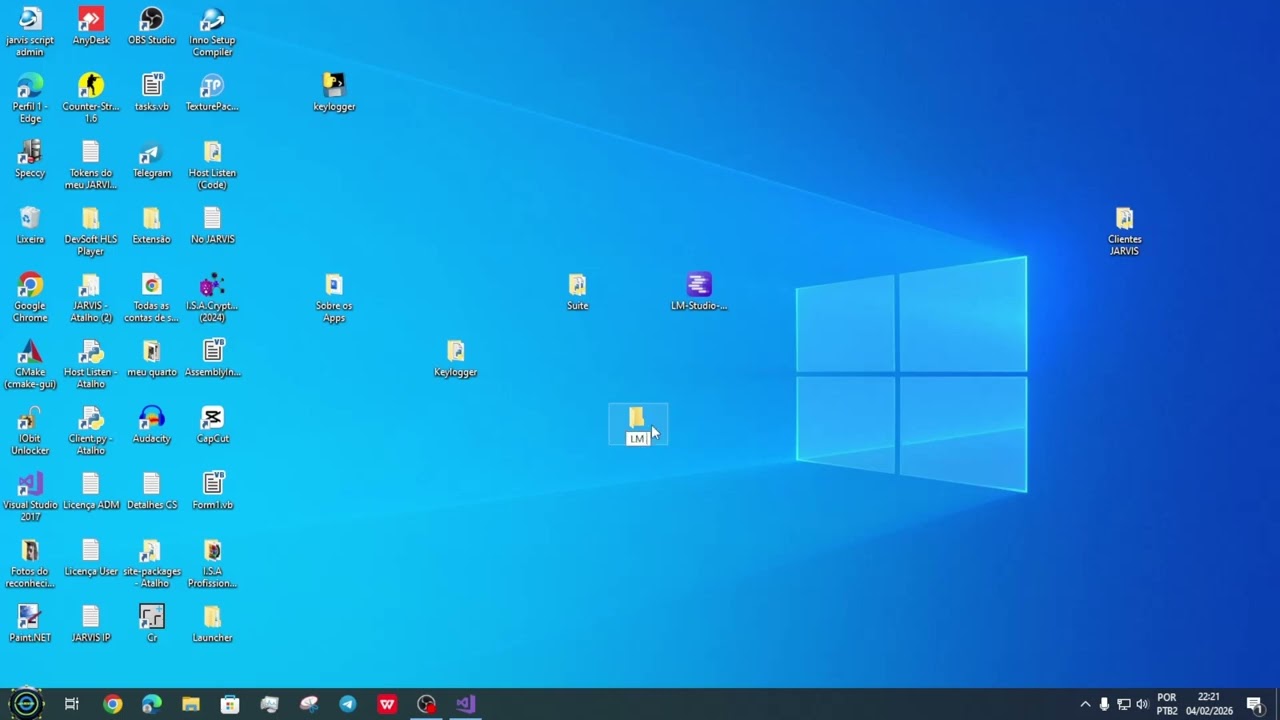The height and width of the screenshot is (720, 1280).
Task: Select the LM-Studio installer icon
Action: 699,292
